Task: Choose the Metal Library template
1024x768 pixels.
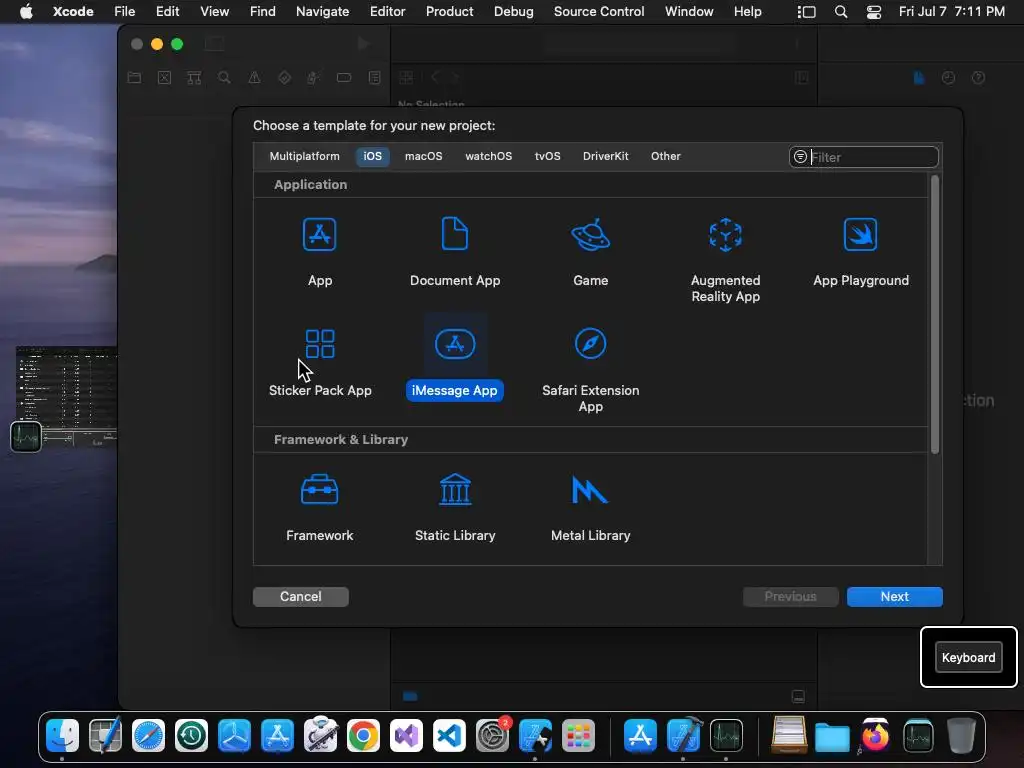Action: tap(590, 508)
